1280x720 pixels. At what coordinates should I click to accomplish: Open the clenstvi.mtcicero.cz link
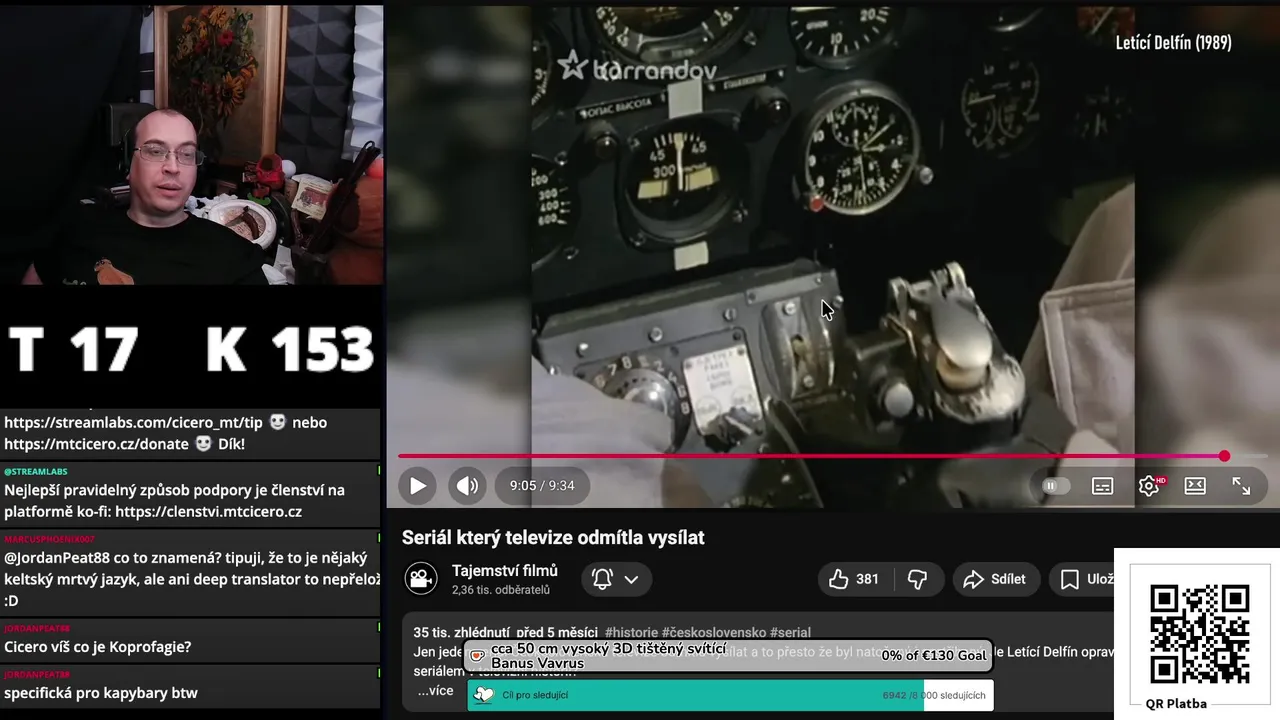208,512
